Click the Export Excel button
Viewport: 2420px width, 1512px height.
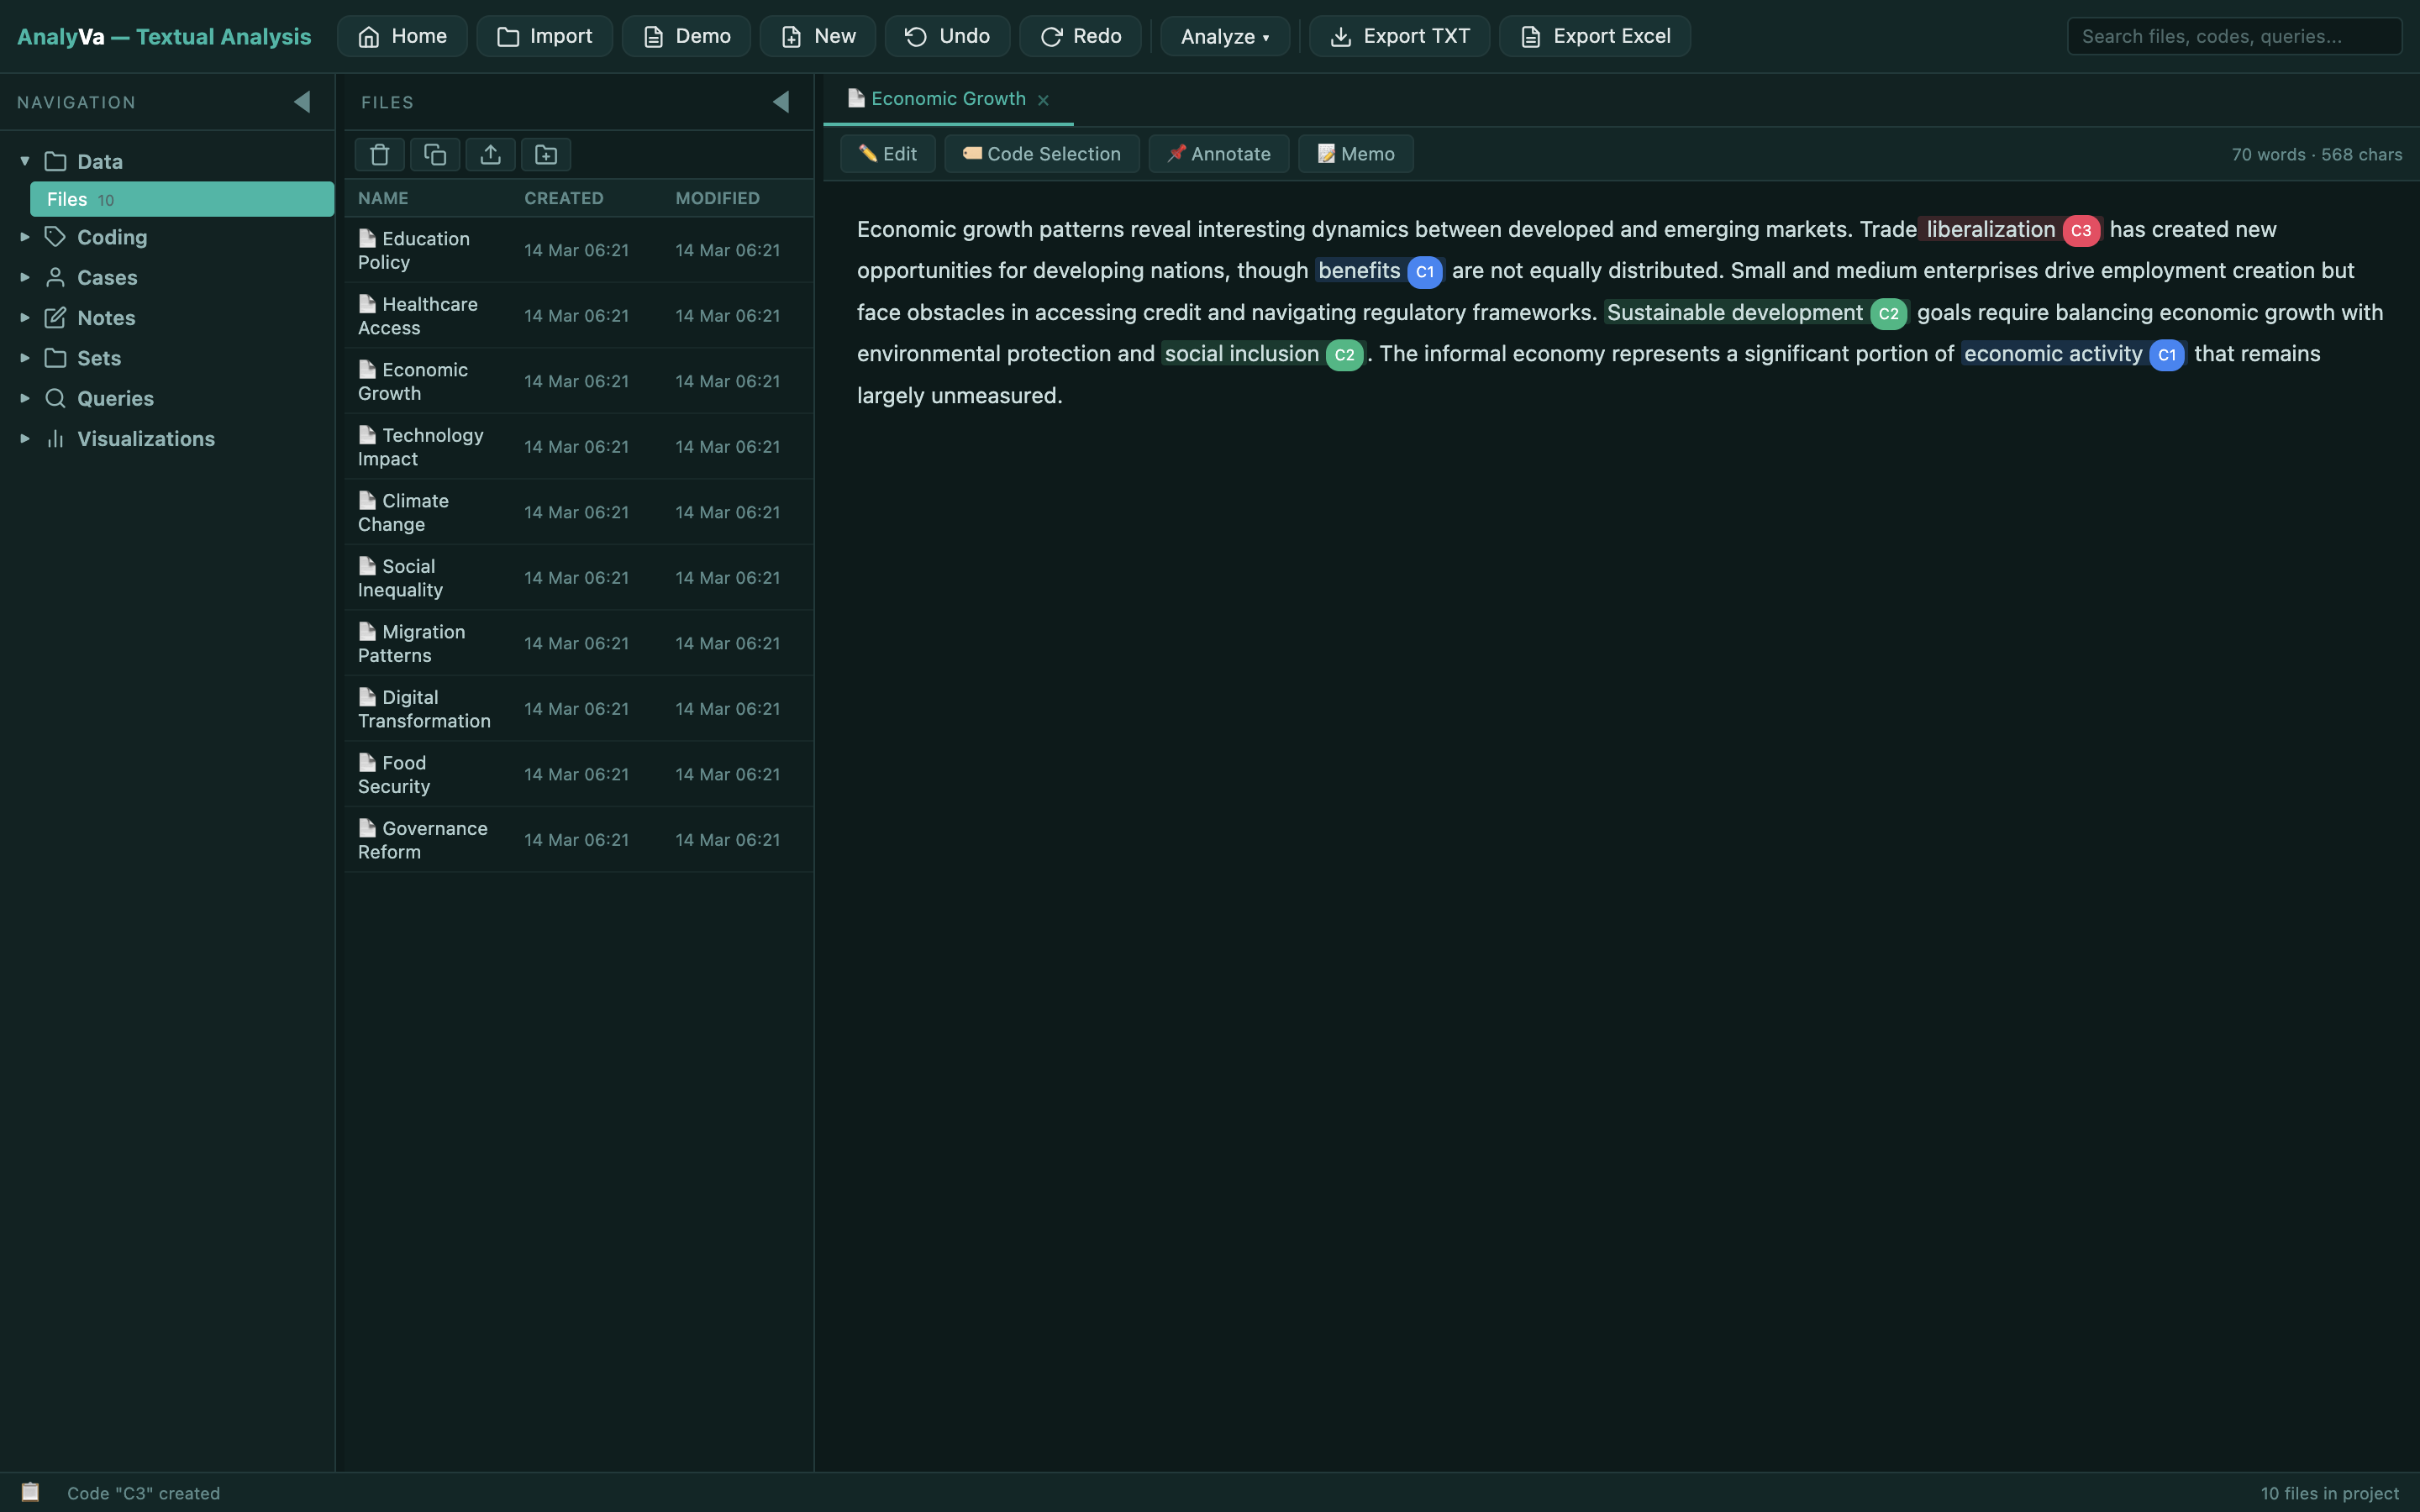(1594, 36)
